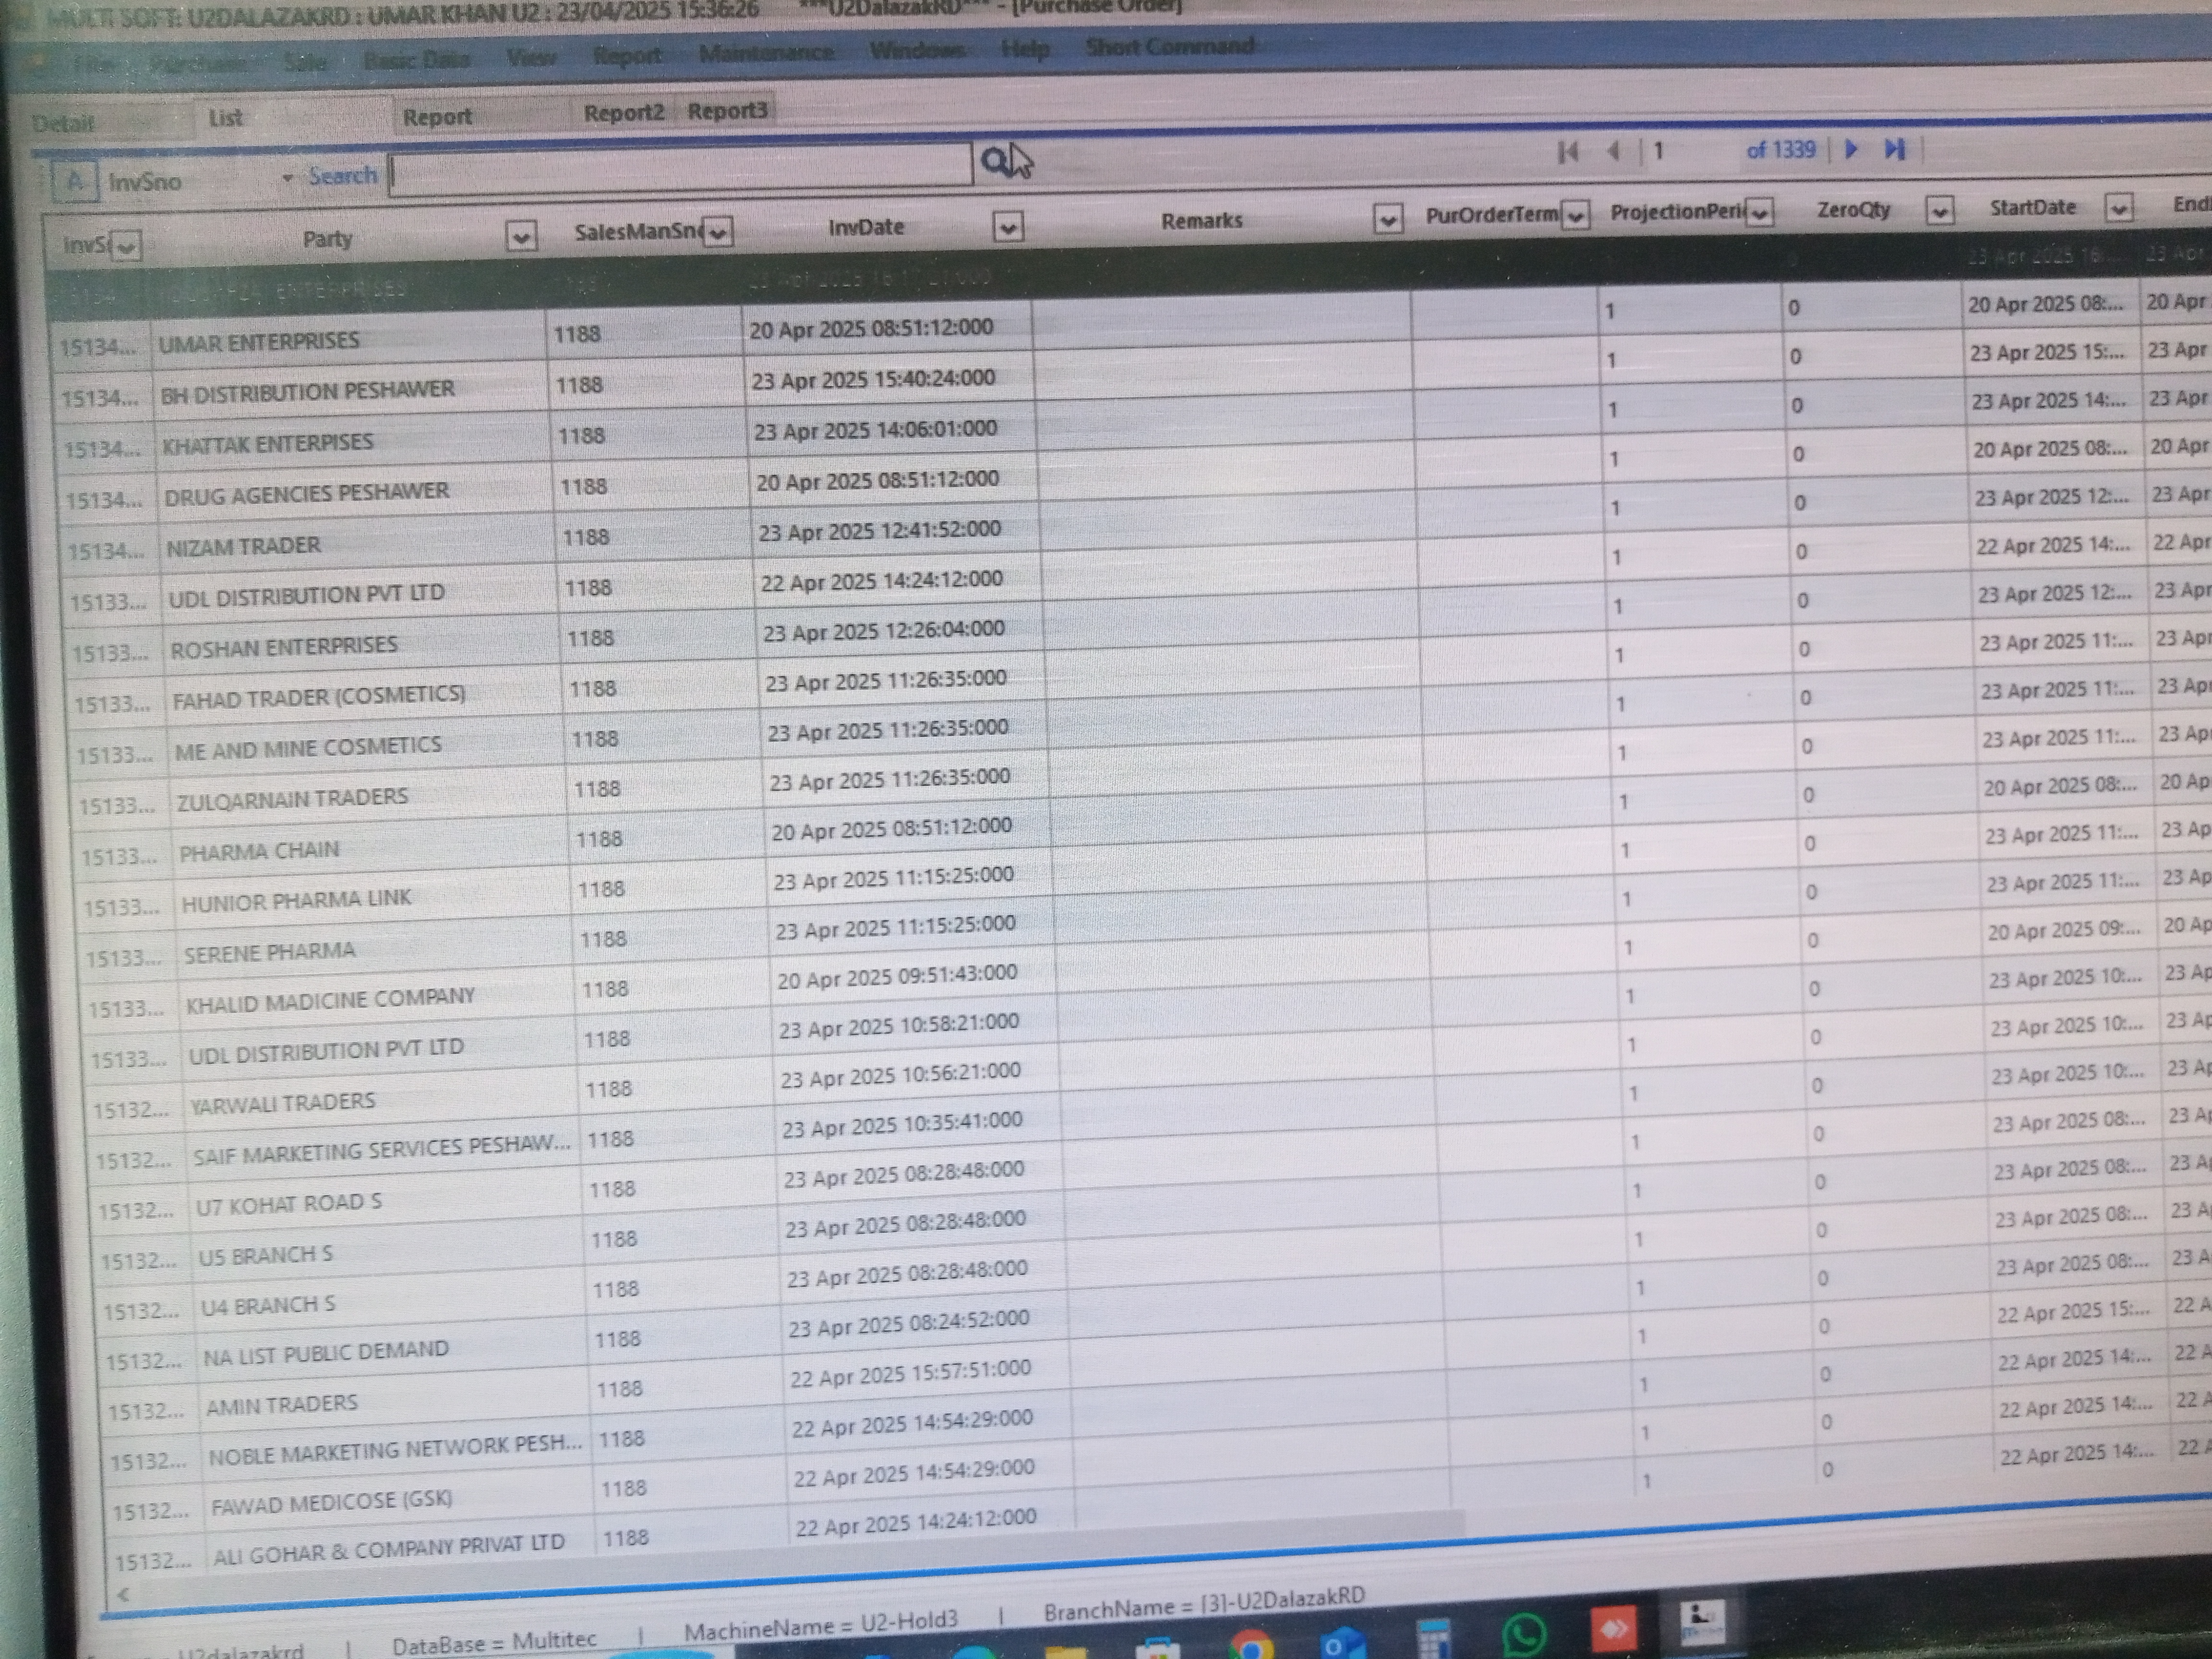The height and width of the screenshot is (1659, 2212).
Task: Open the InvDate column filter dropdown
Action: click(x=1007, y=227)
